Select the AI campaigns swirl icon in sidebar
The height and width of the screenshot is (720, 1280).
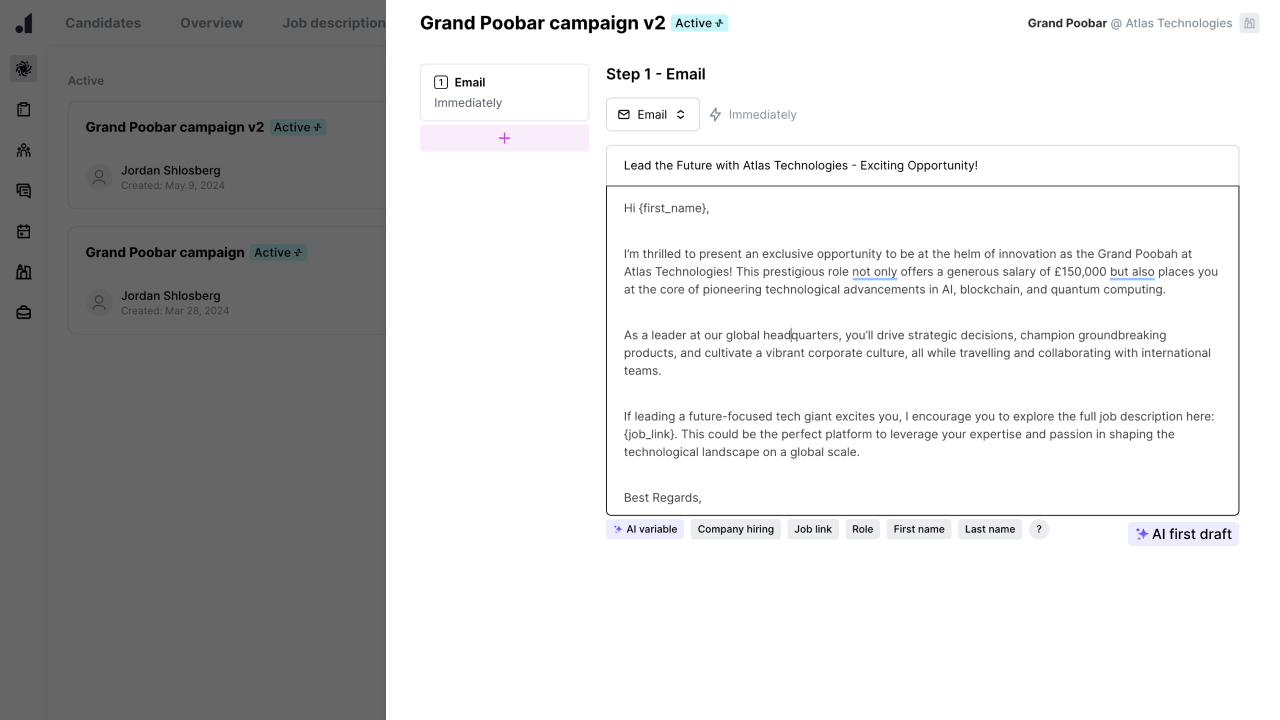(22, 68)
